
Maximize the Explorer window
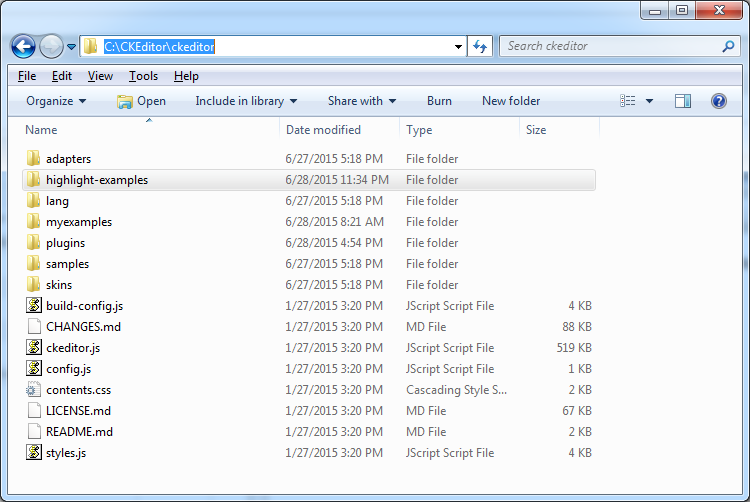point(682,11)
